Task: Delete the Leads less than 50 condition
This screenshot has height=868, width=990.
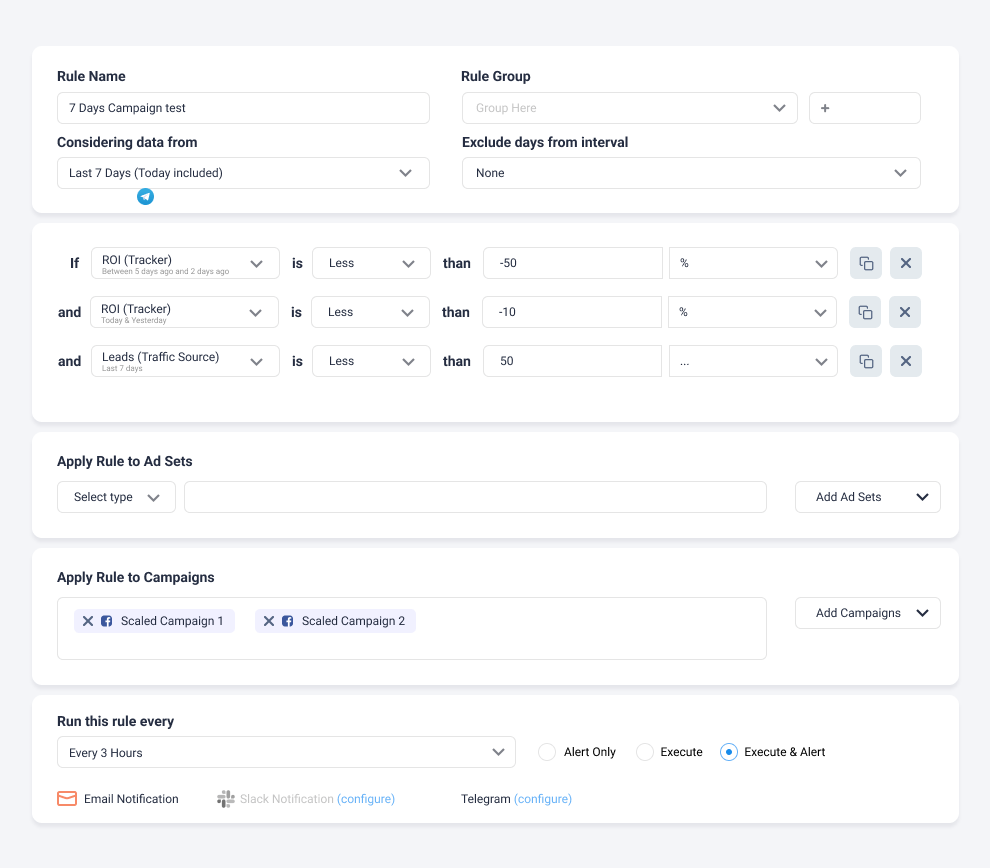Action: click(905, 361)
